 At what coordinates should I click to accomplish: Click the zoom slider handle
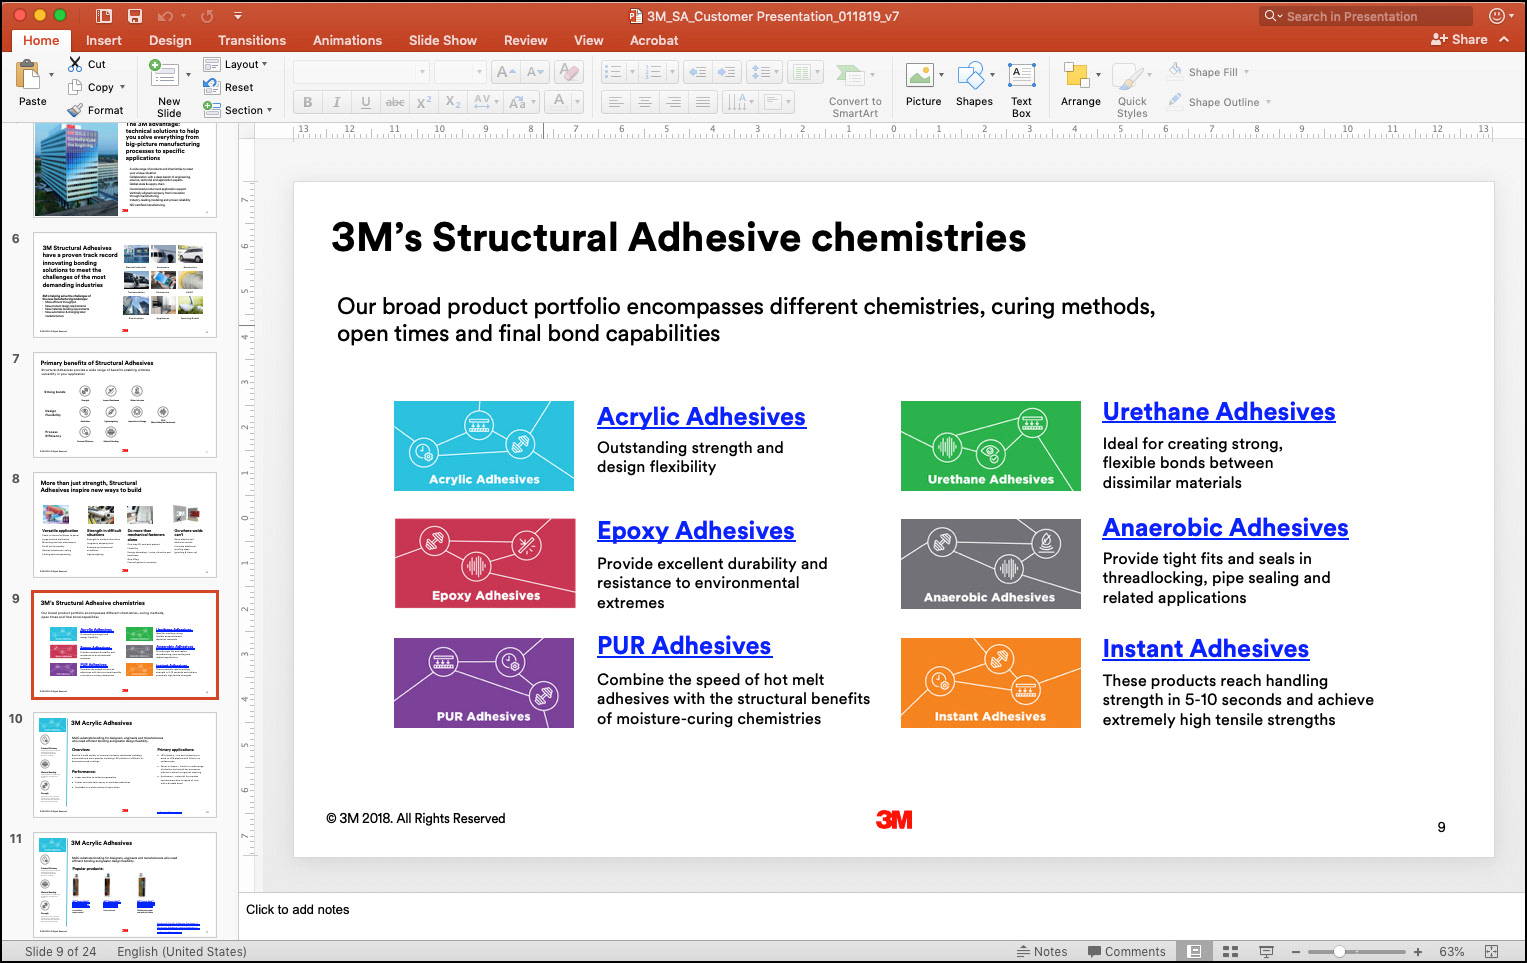tap(1338, 951)
